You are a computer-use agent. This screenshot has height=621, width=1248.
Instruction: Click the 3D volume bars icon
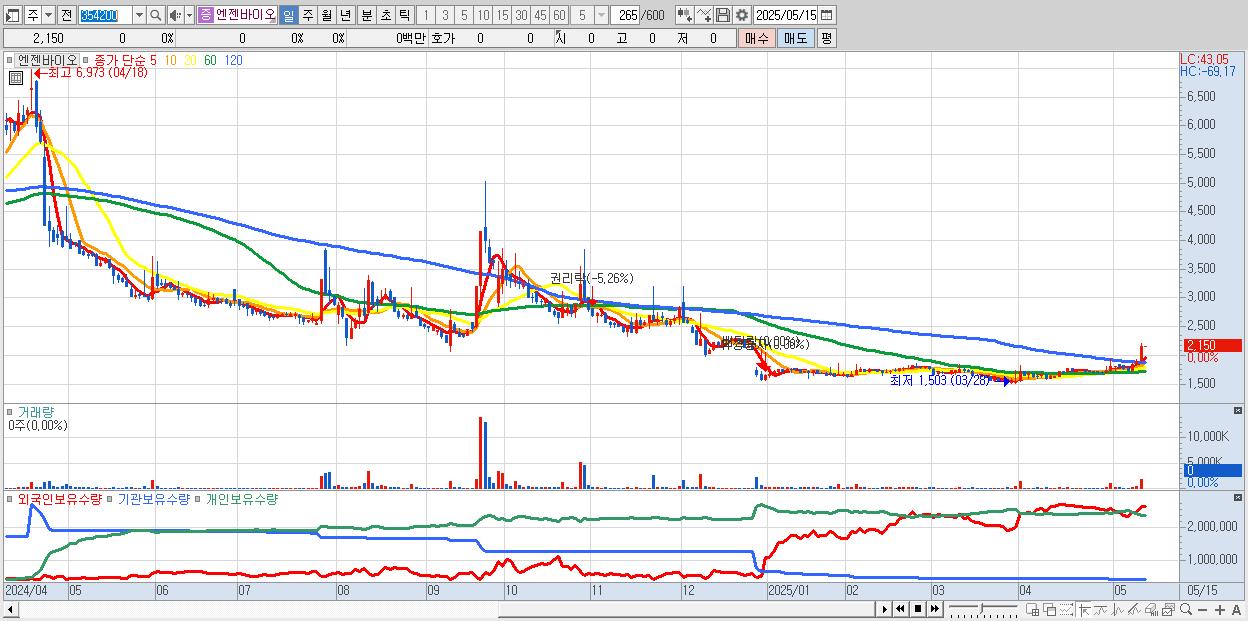pos(1152,610)
